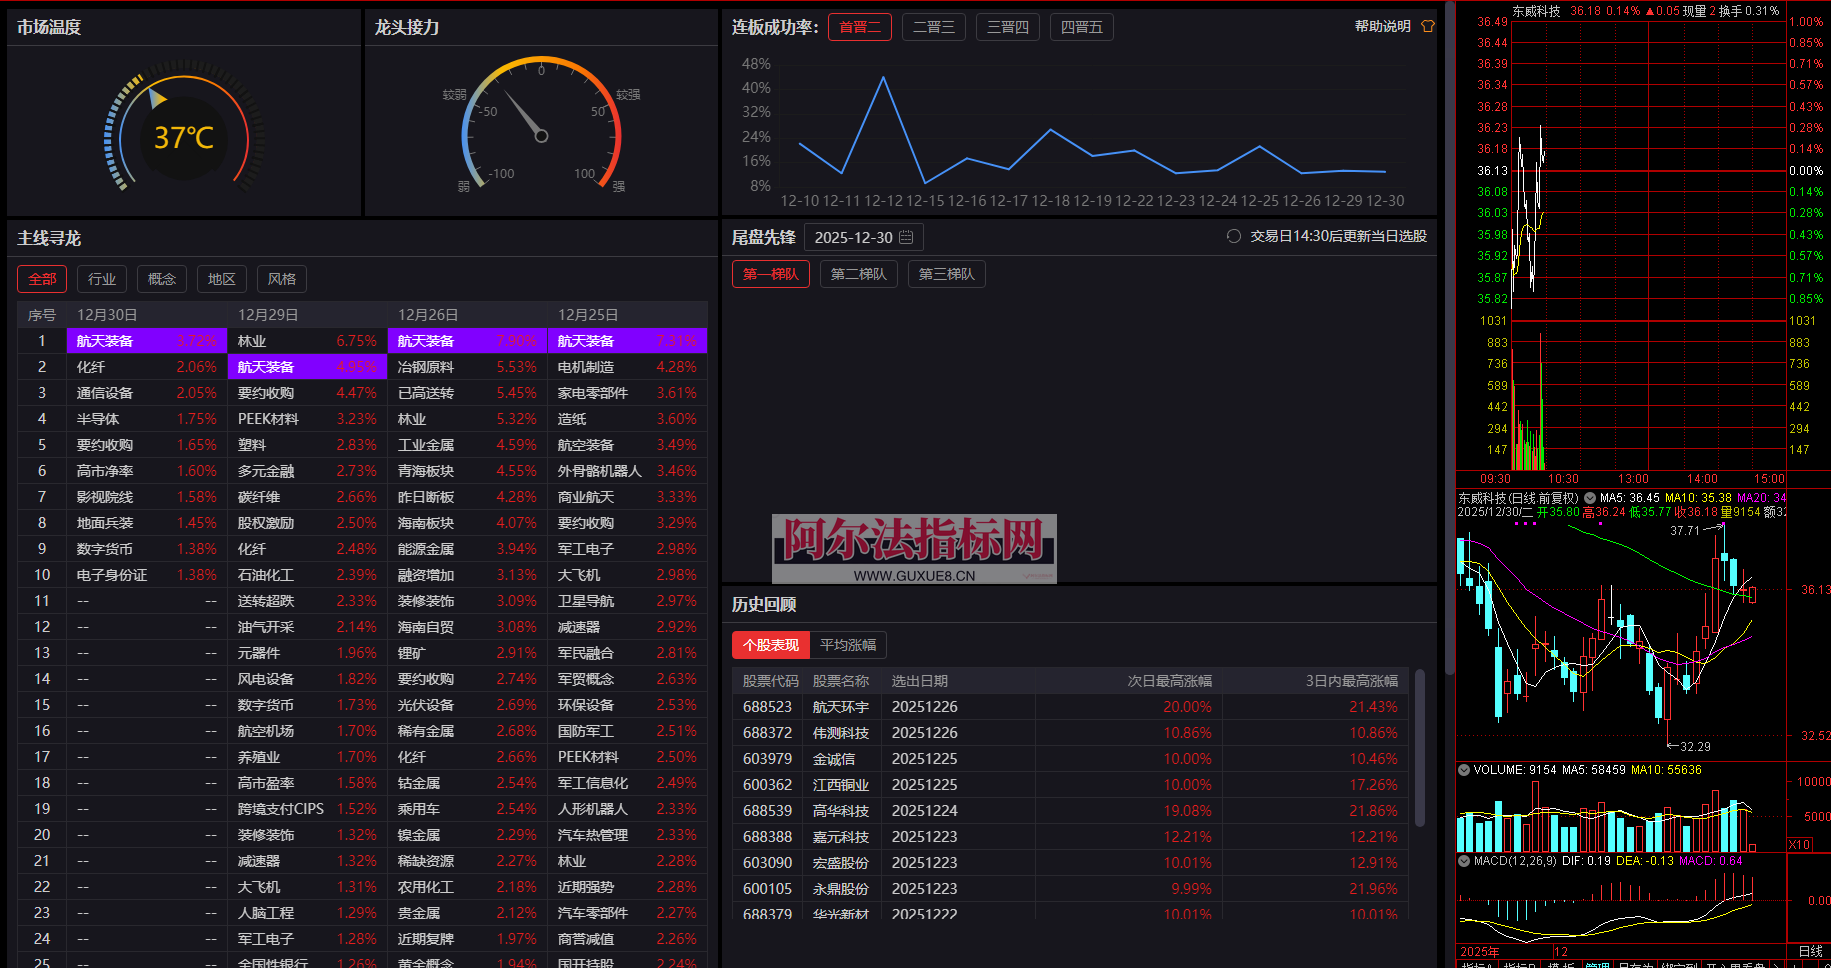This screenshot has width=1831, height=968.
Task: Open the 尾盘先锋 date selector dropdown
Action: point(863,237)
